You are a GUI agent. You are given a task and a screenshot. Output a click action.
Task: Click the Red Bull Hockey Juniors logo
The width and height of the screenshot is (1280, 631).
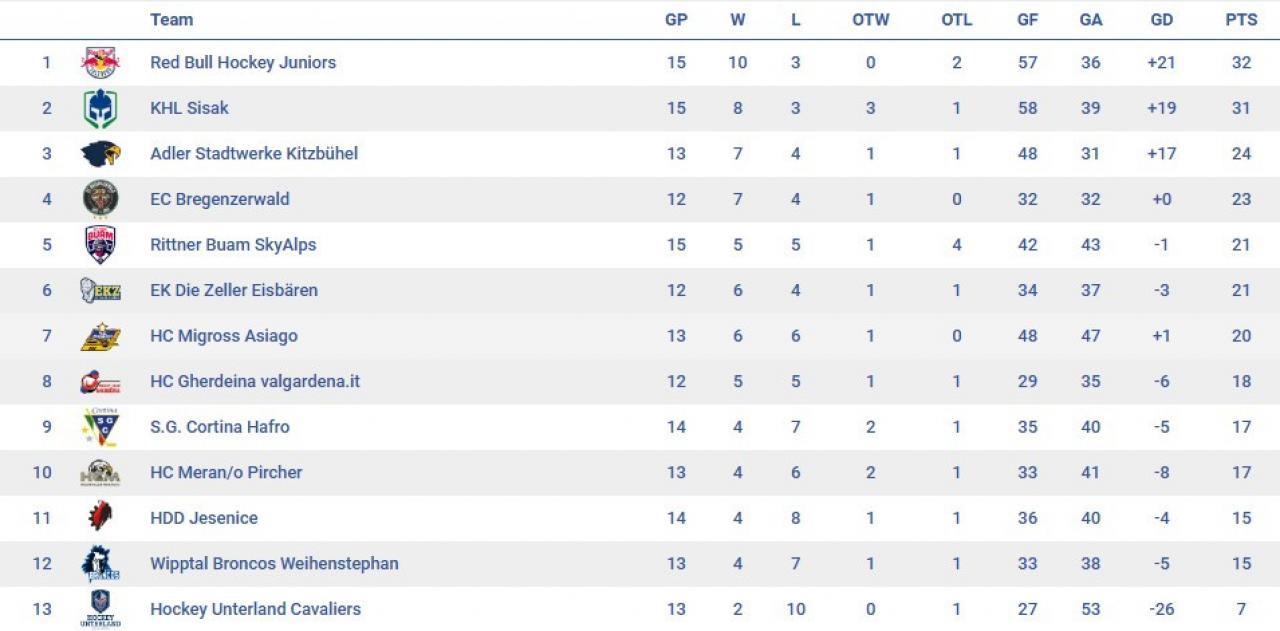[x=100, y=63]
